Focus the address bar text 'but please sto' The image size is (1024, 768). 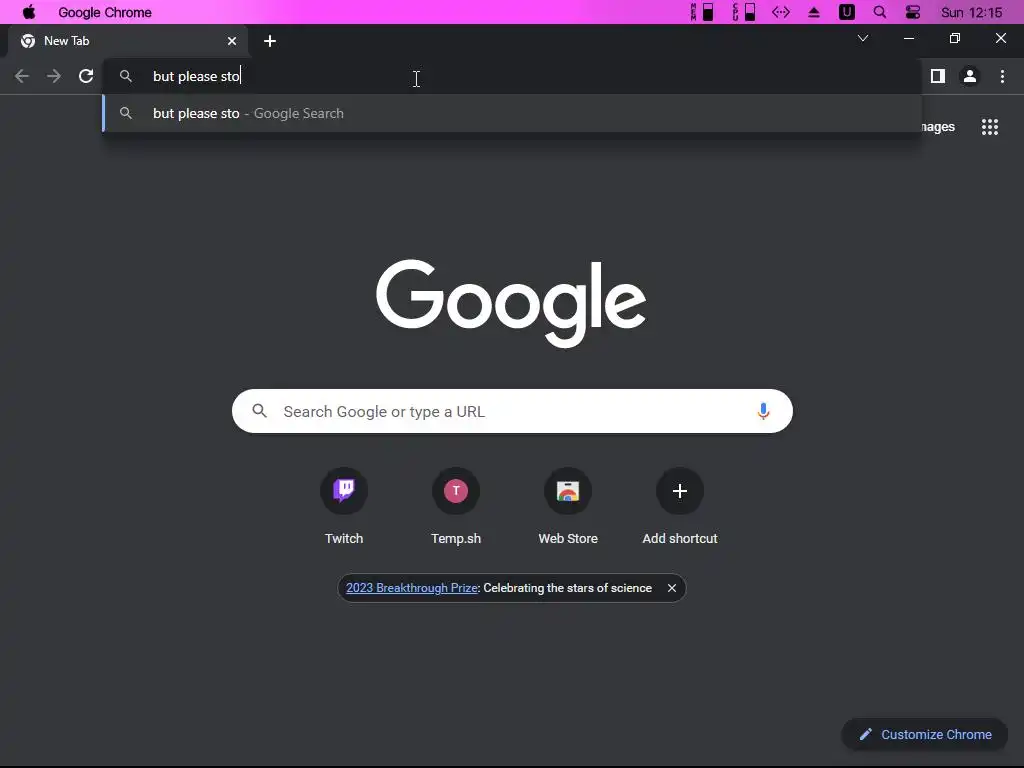[x=197, y=76]
